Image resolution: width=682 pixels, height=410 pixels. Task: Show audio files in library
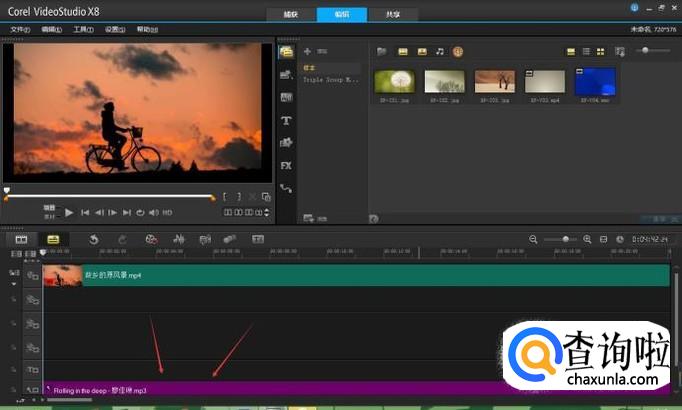point(440,51)
